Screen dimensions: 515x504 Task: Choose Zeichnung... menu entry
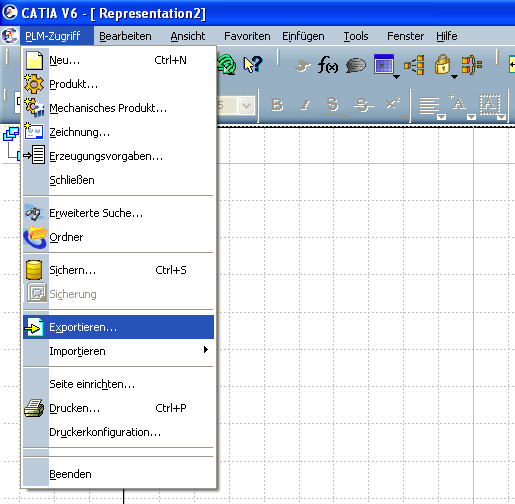(x=118, y=132)
